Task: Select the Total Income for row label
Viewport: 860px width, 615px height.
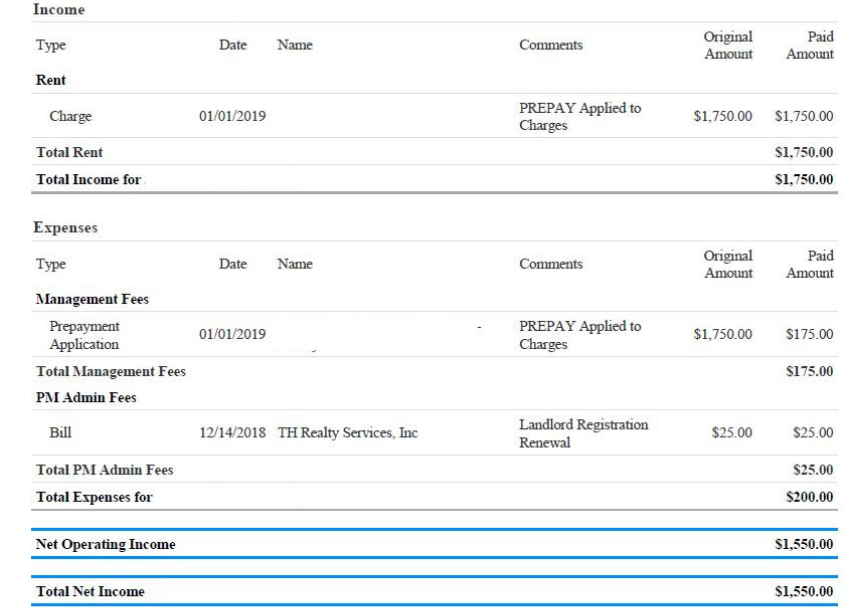Action: (x=88, y=180)
